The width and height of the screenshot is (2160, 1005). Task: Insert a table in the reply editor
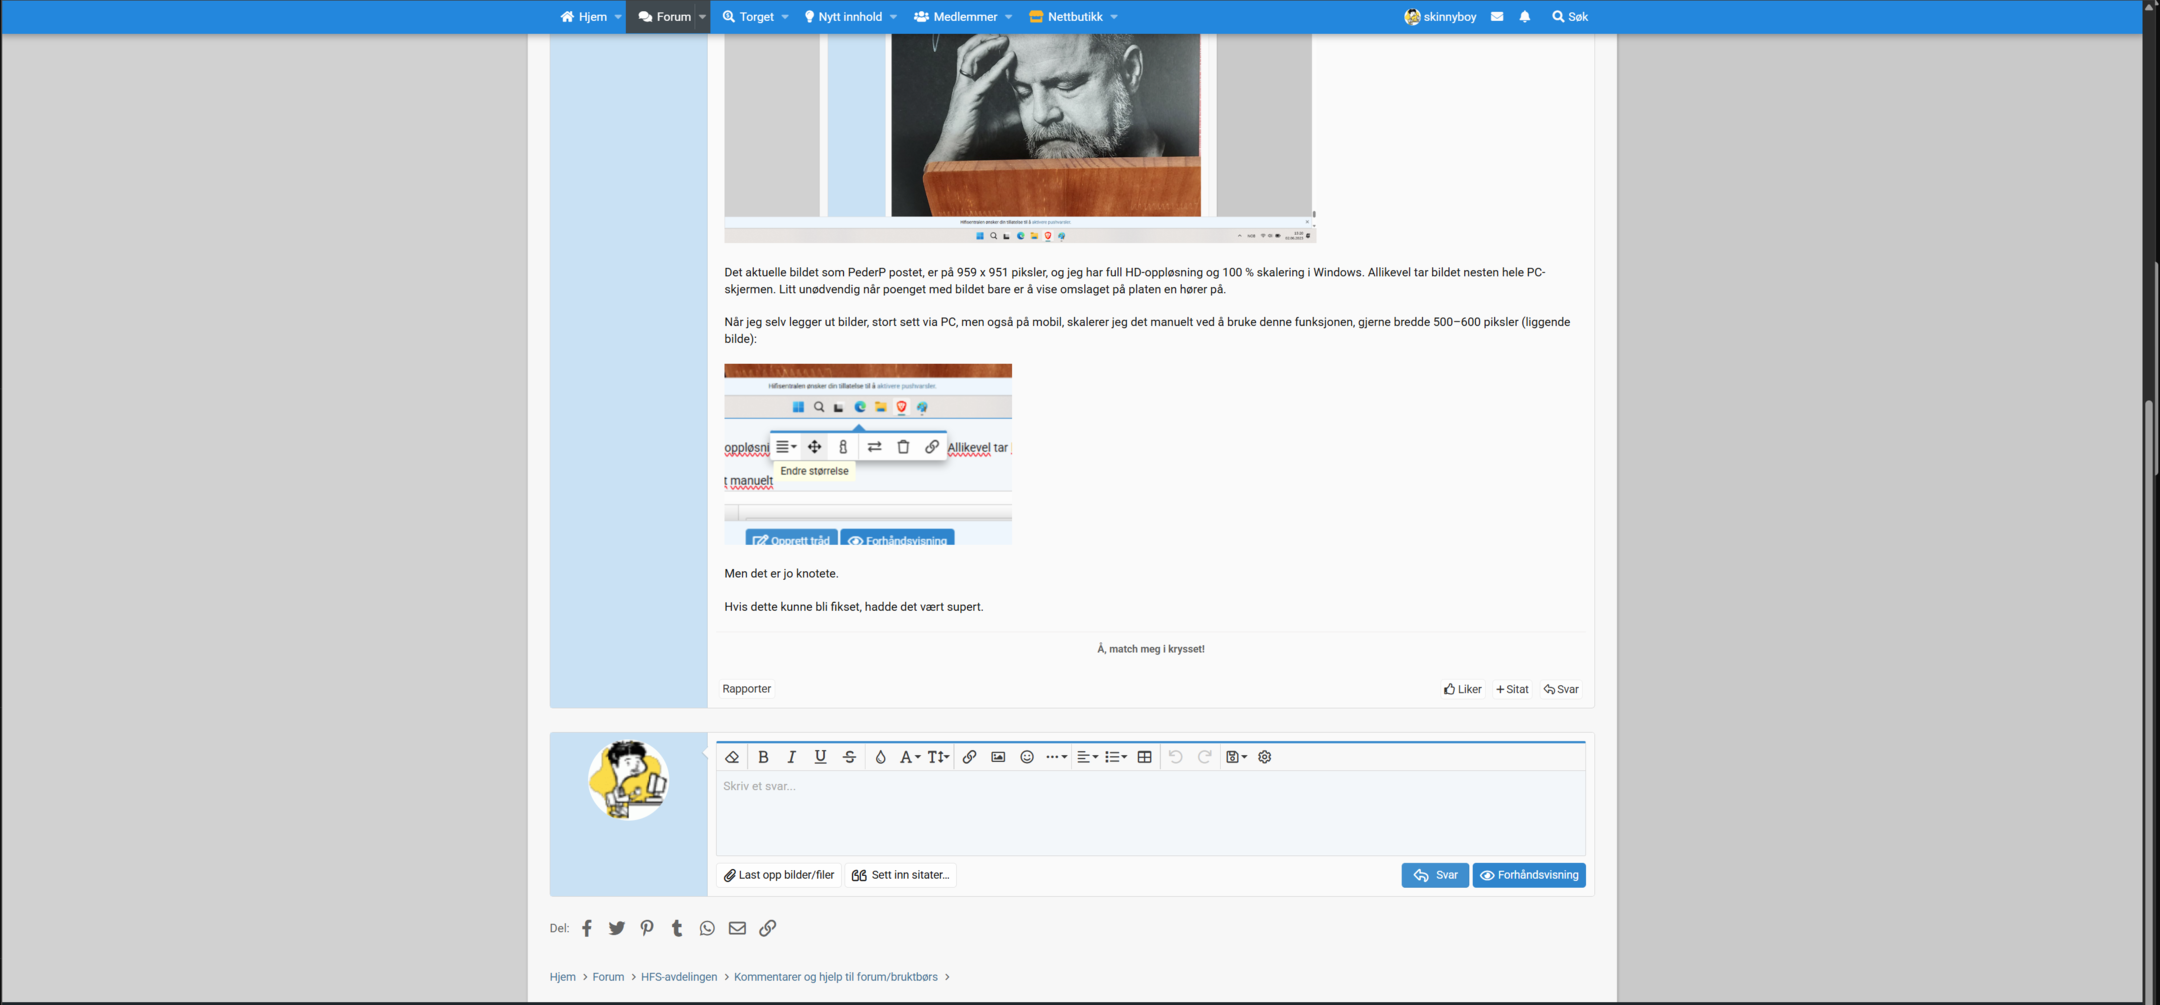coord(1145,757)
